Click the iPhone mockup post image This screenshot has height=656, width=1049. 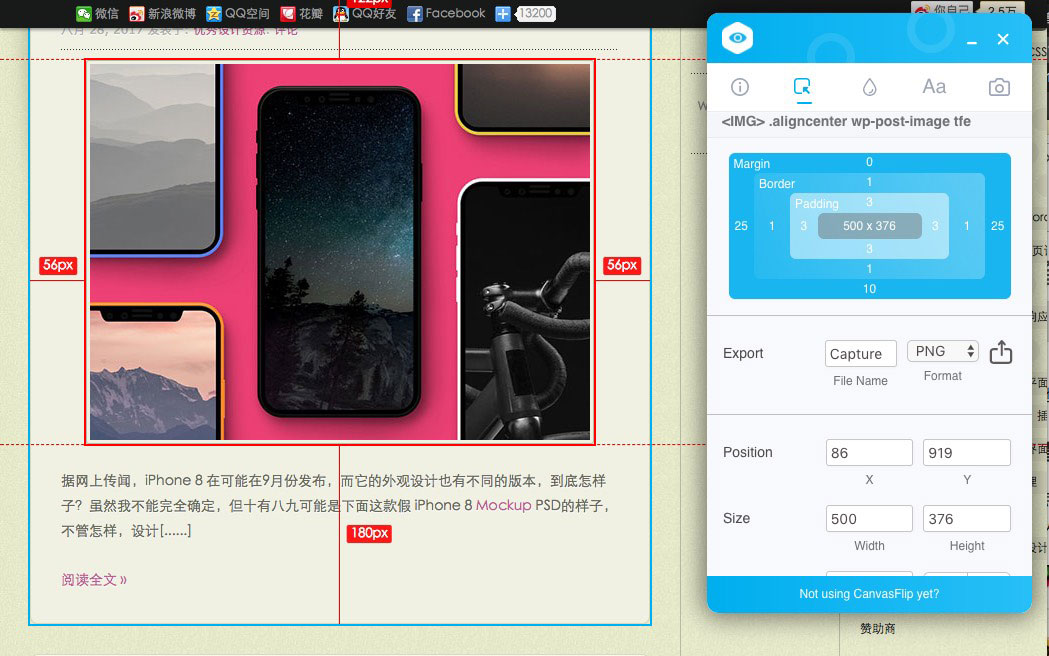[340, 252]
